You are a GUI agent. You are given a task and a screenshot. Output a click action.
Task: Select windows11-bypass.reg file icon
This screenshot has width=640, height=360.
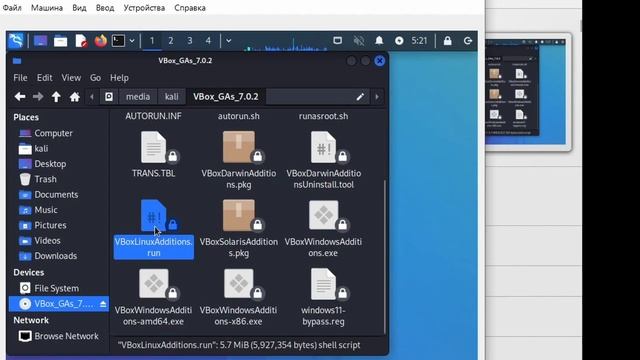coord(324,284)
